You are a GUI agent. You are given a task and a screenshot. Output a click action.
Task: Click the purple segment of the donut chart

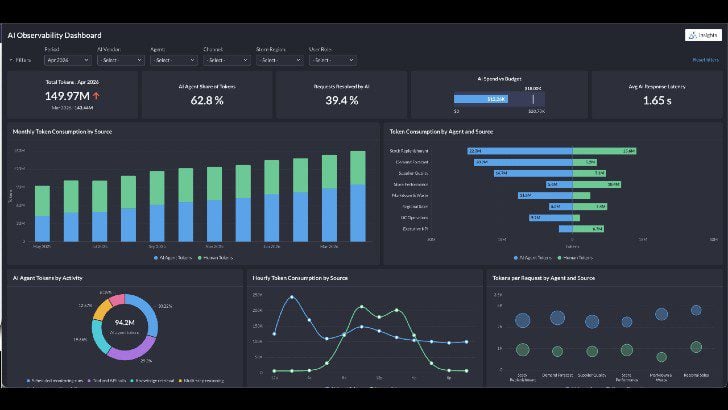pos(132,350)
